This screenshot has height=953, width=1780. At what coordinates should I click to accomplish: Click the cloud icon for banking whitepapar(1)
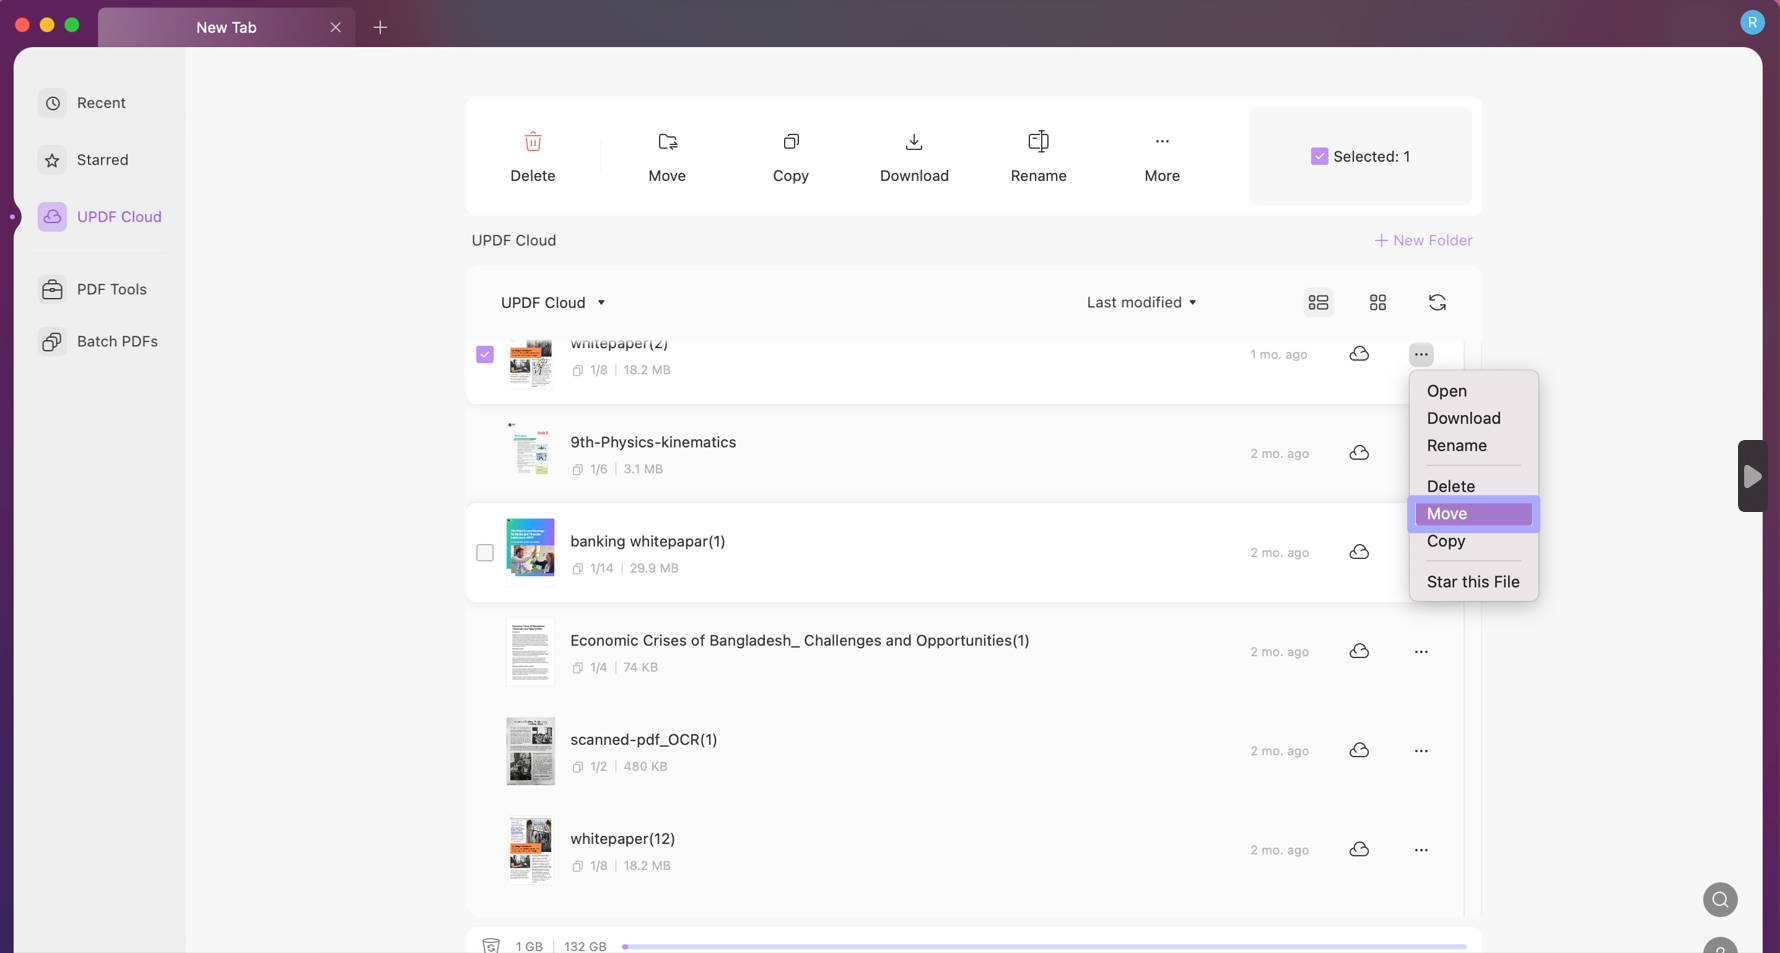point(1359,552)
